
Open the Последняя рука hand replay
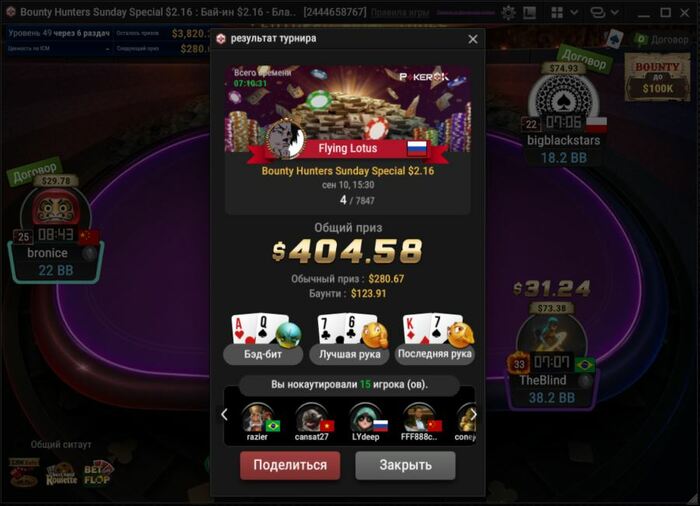pyautogui.click(x=434, y=339)
